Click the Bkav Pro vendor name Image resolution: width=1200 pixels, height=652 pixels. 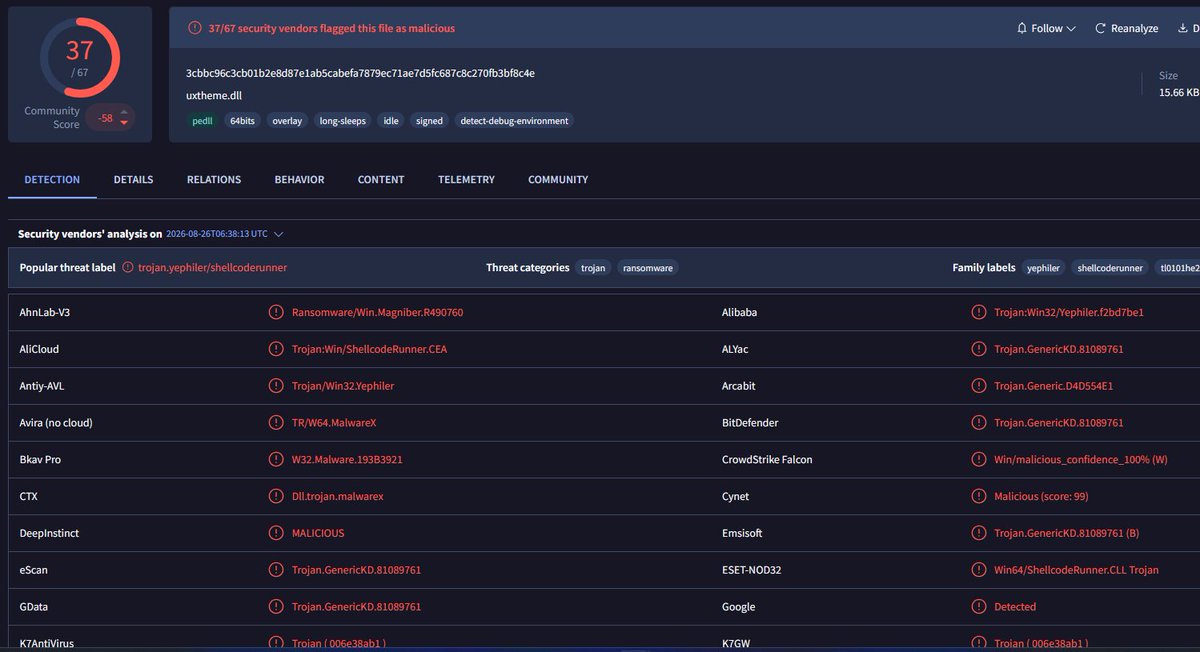coord(41,460)
